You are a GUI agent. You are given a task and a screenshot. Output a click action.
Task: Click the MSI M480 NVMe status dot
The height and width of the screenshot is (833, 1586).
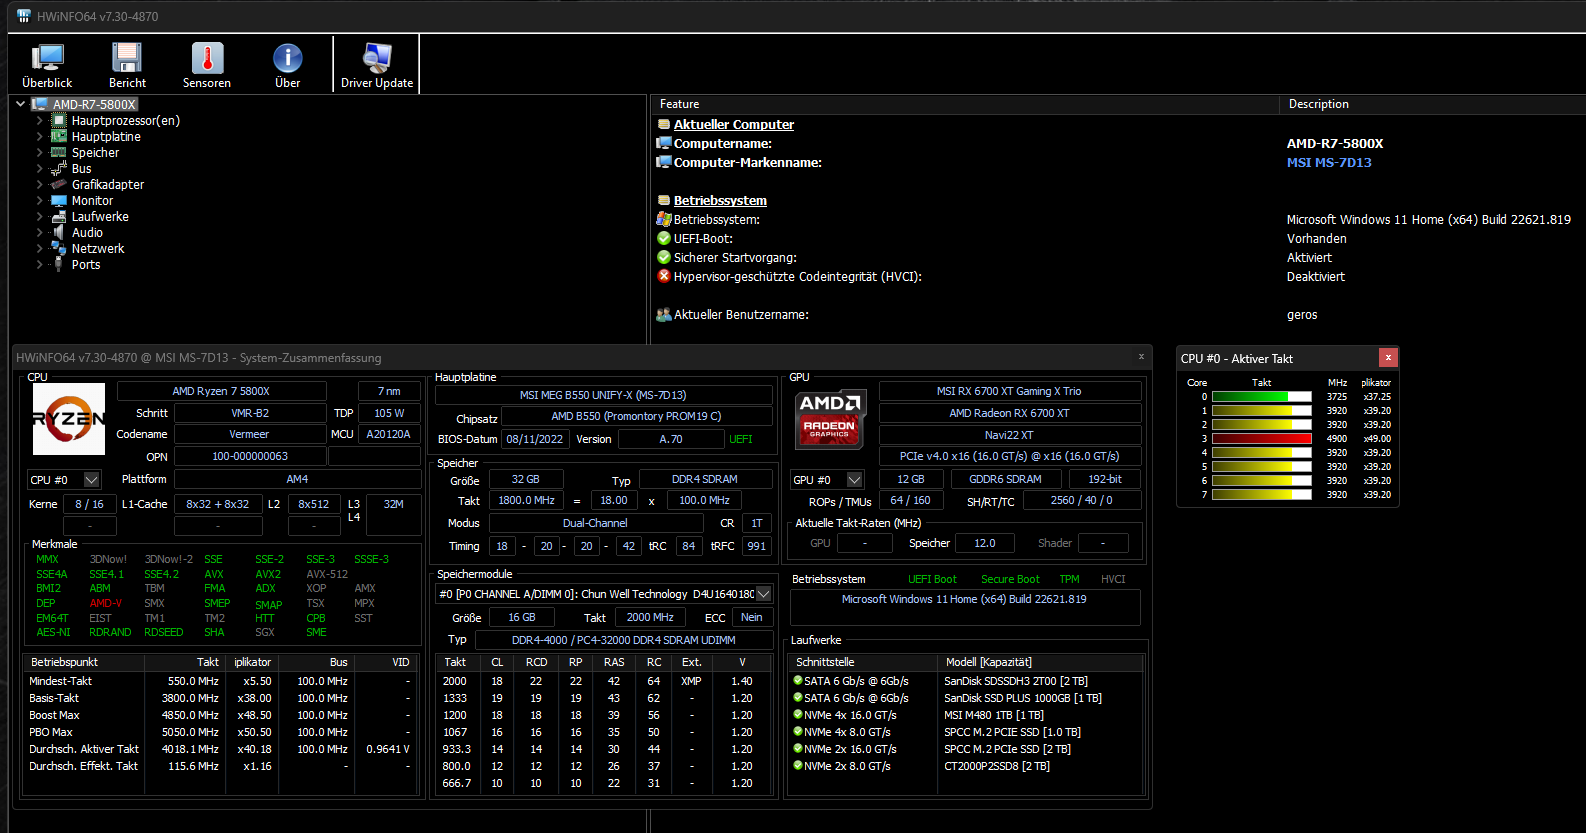click(x=798, y=714)
